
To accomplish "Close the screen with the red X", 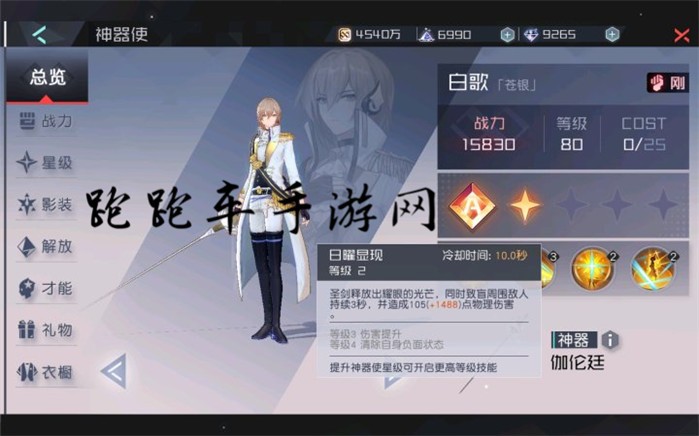I will click(682, 35).
